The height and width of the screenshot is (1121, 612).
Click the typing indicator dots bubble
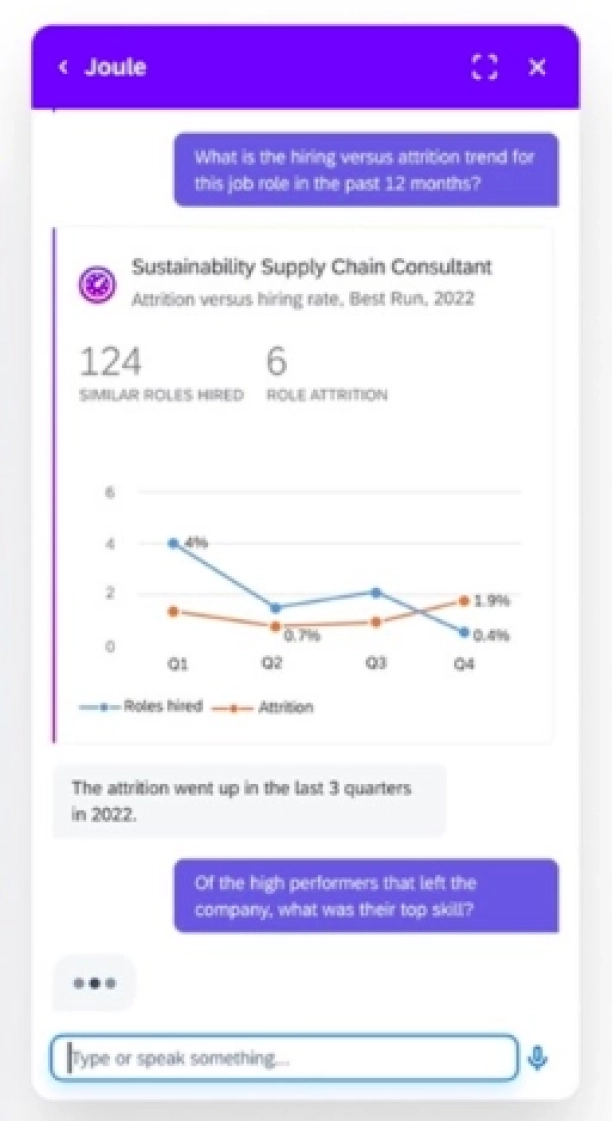tap(95, 982)
